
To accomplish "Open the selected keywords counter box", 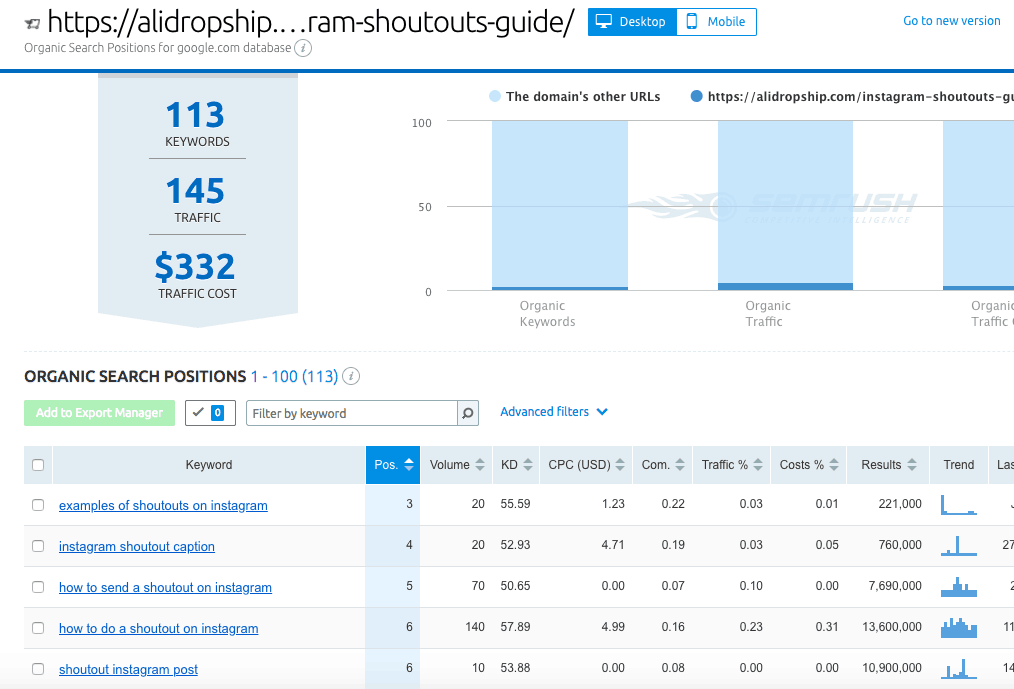I will tap(210, 413).
